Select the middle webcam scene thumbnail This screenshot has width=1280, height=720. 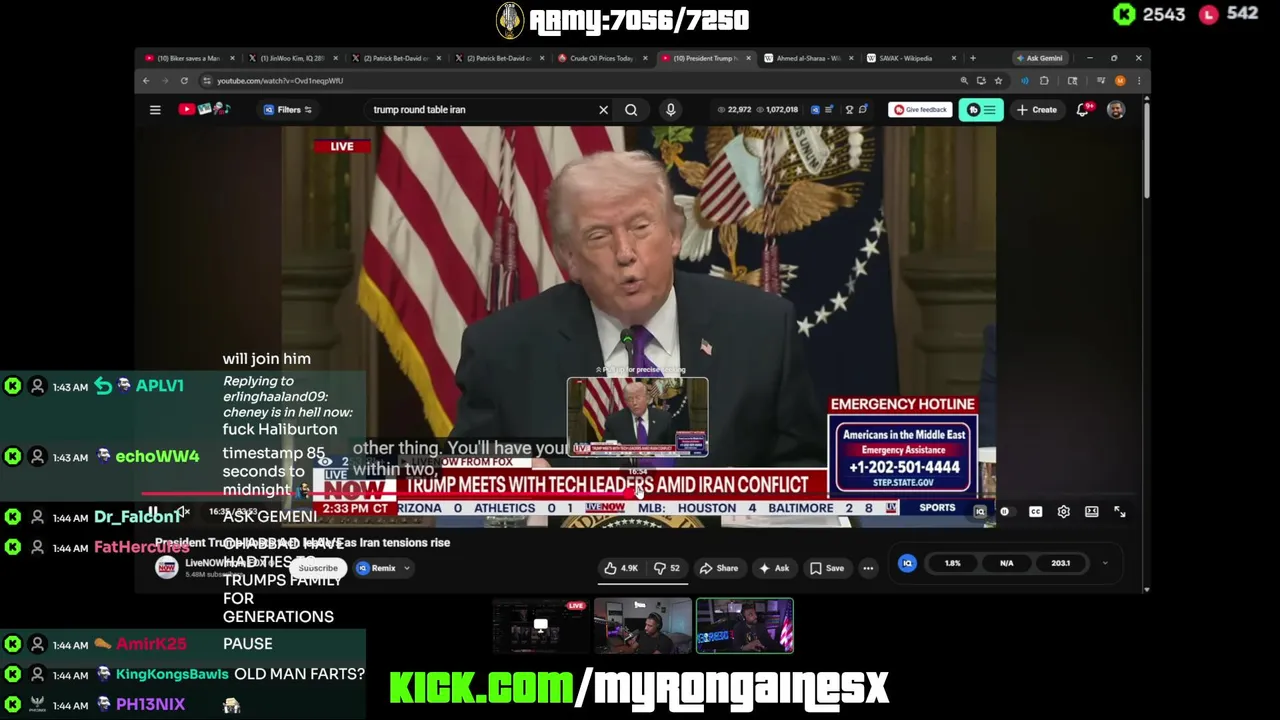coord(642,626)
